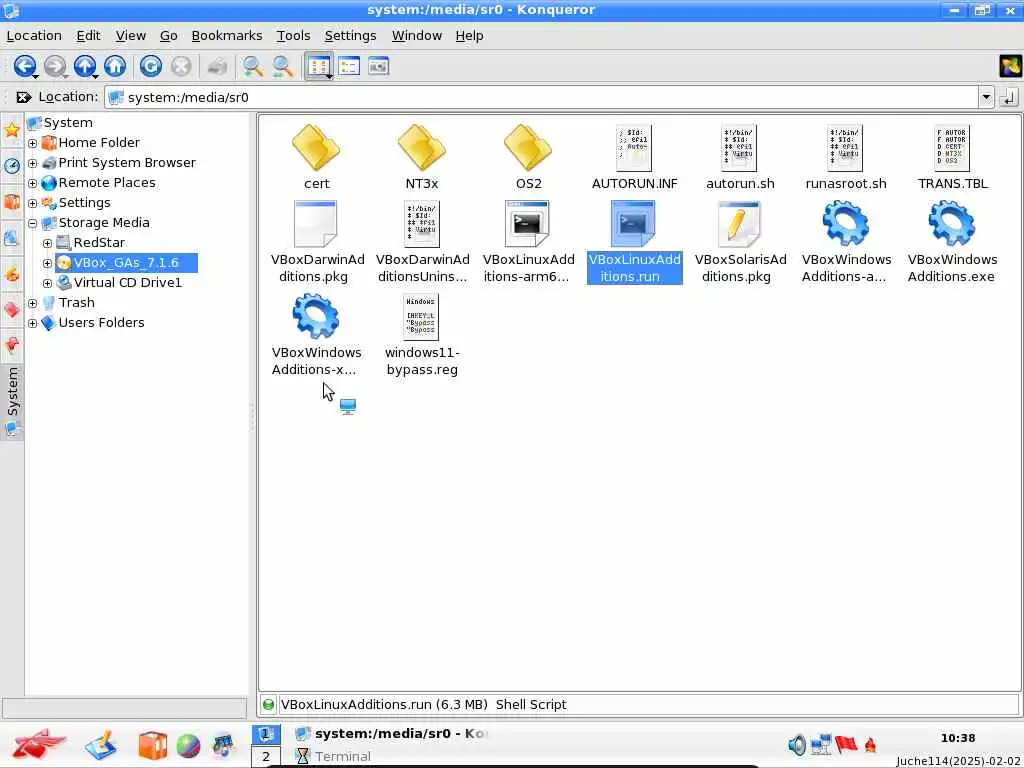Open the Go menu

pyautogui.click(x=168, y=36)
